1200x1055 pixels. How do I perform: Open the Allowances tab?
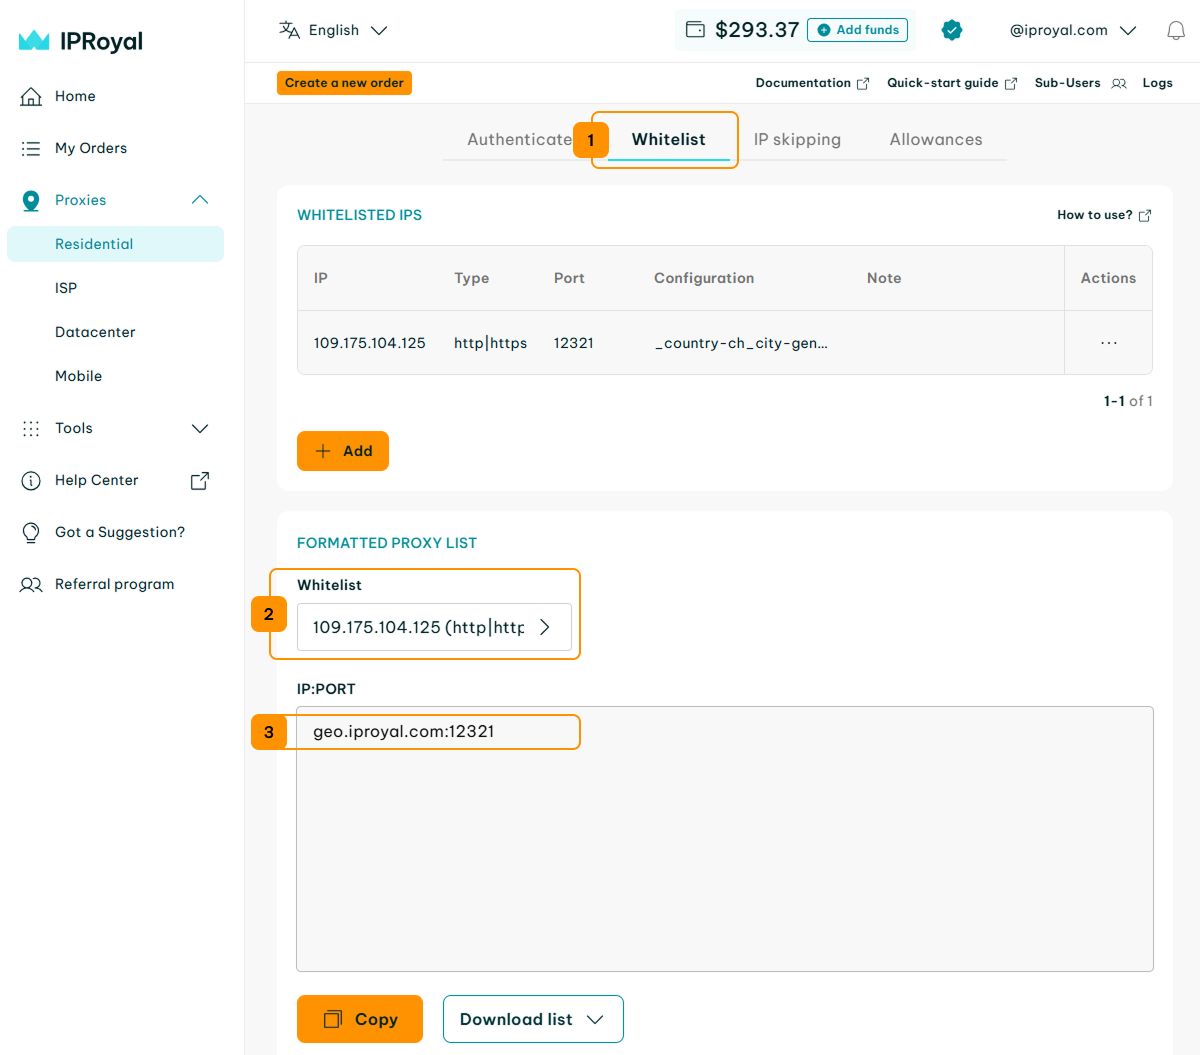[936, 139]
